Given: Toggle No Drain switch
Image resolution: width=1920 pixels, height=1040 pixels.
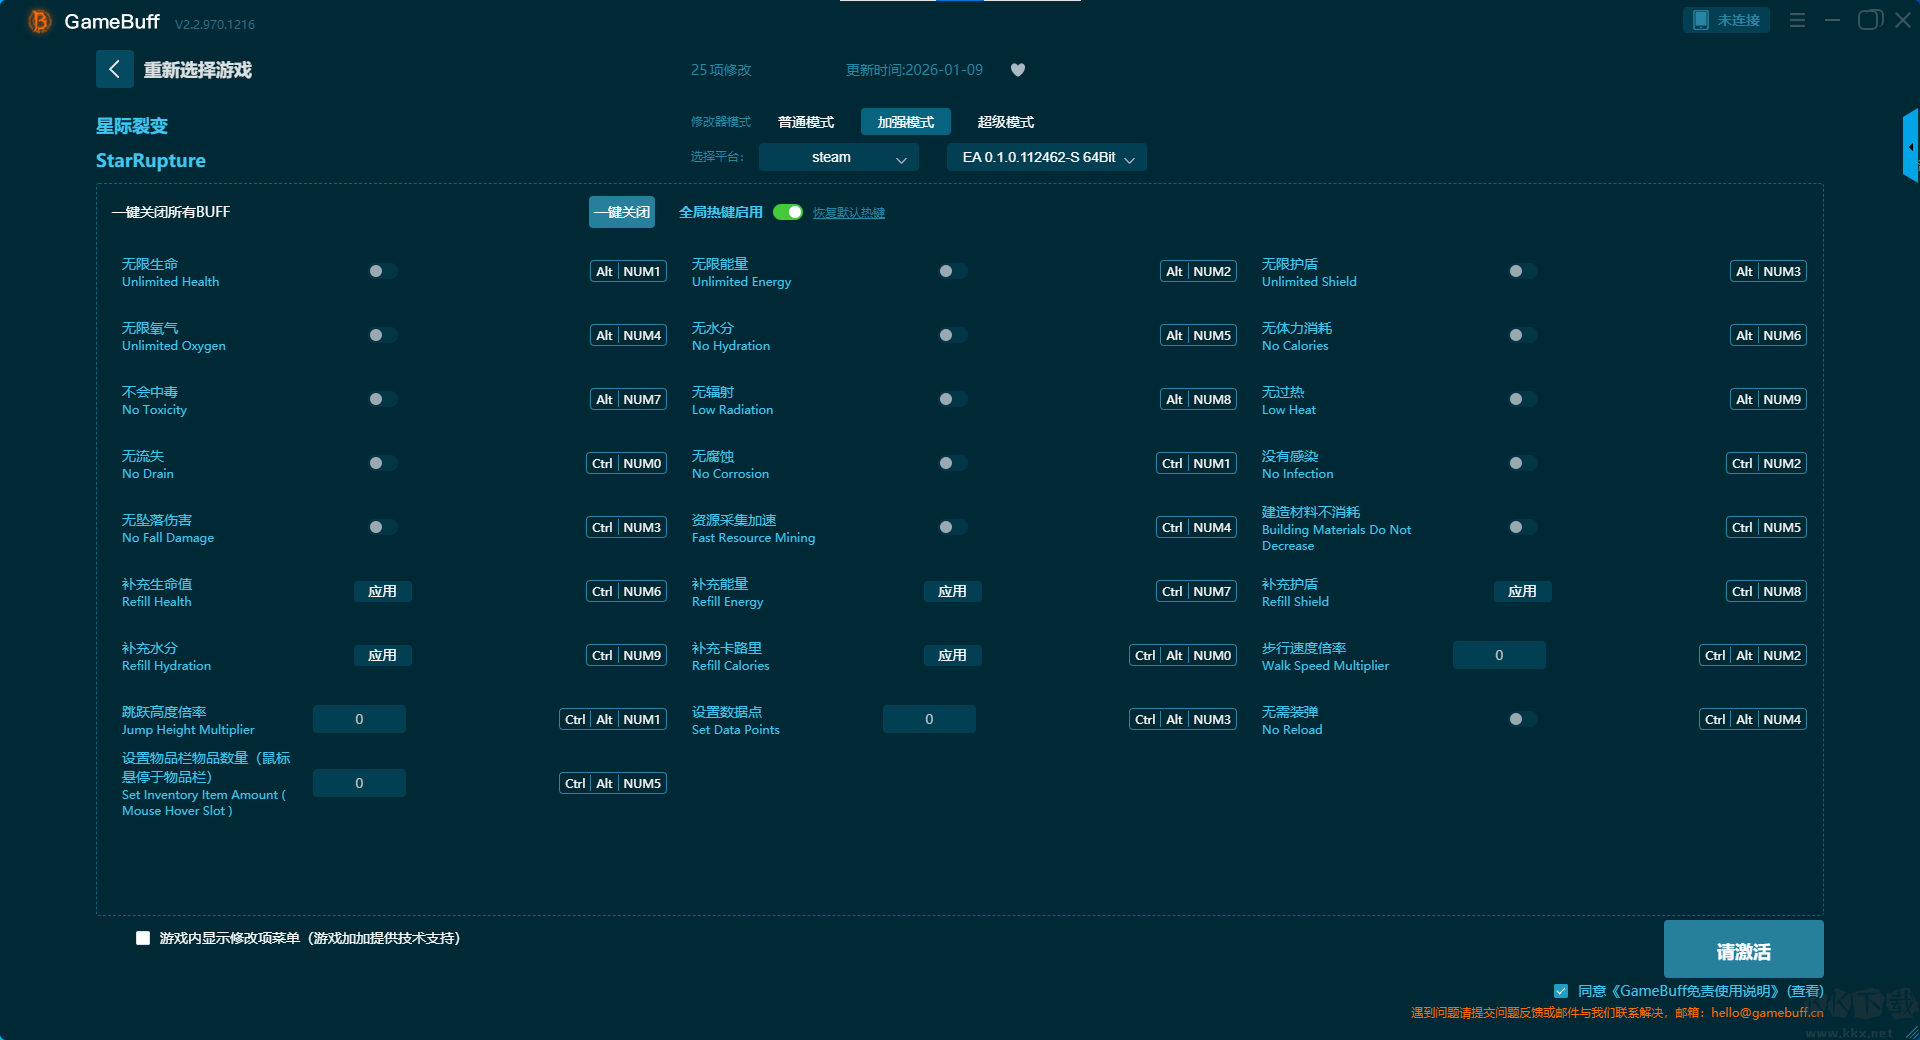Looking at the screenshot, I should [382, 463].
